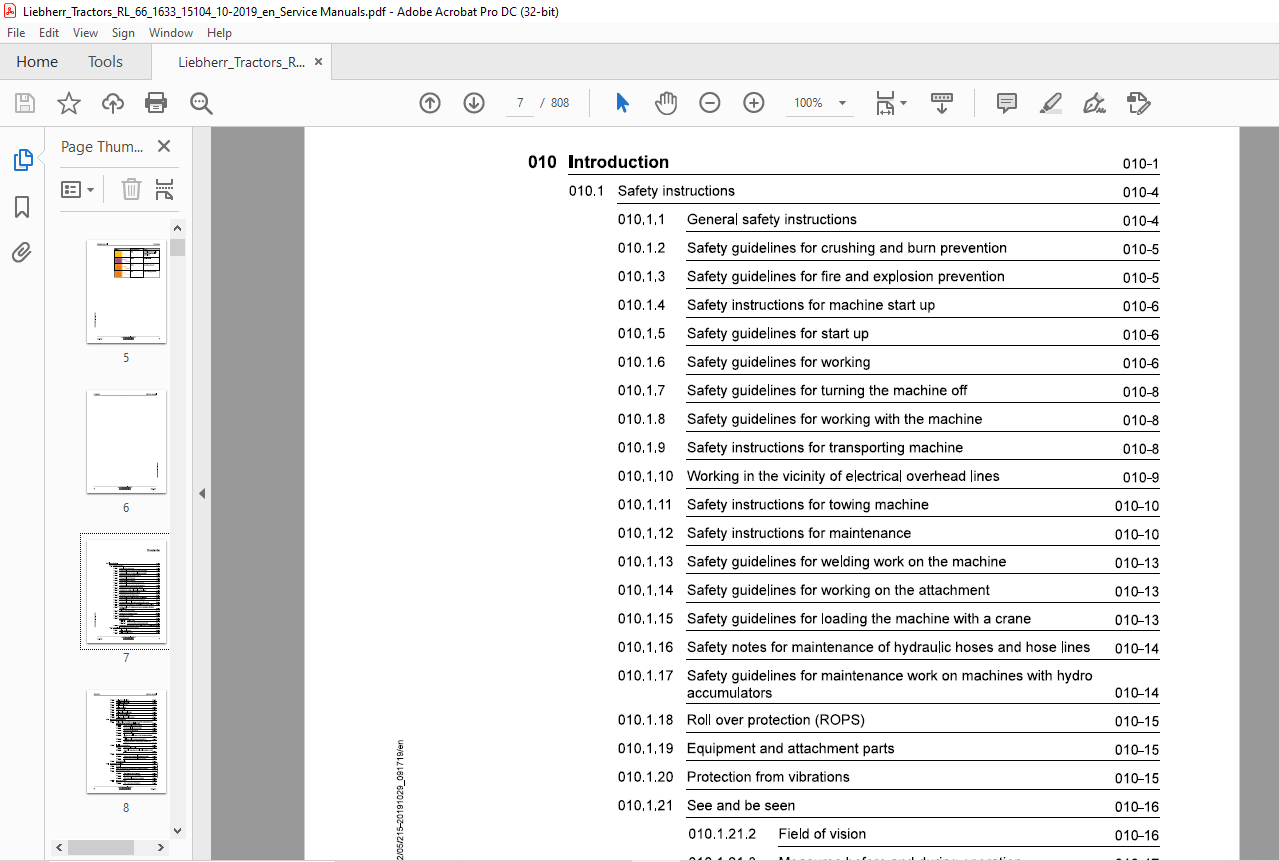This screenshot has height=862, width=1279.
Task: Open the File menu
Action: click(x=16, y=33)
